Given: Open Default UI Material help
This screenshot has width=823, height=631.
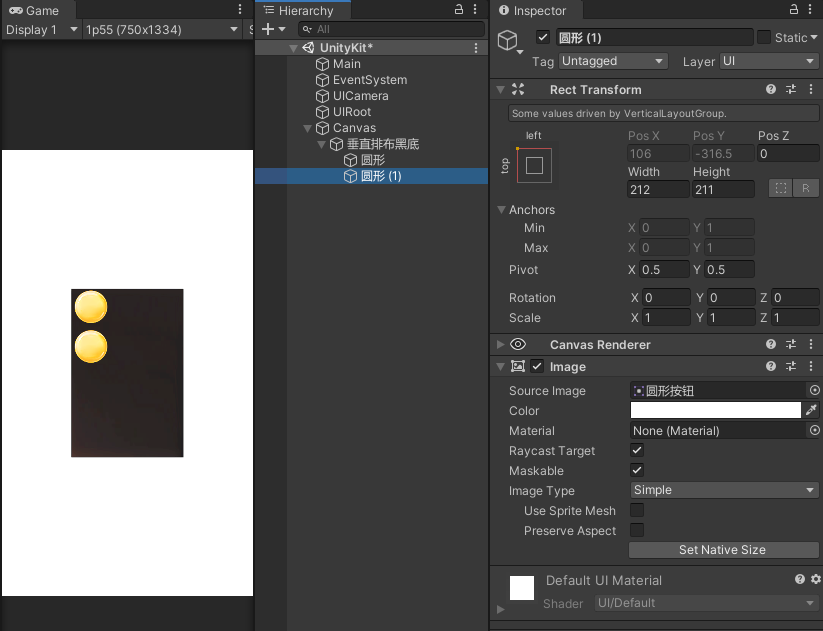Looking at the screenshot, I should (799, 579).
